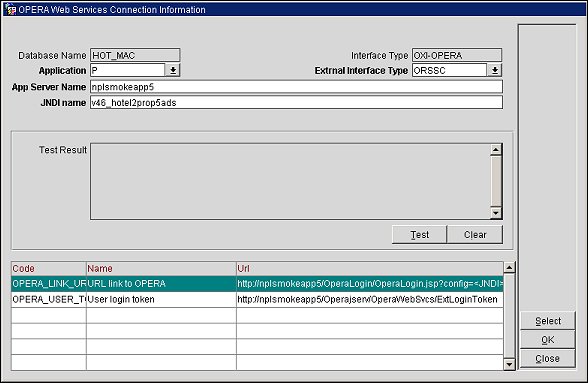
Task: Click the Application field containing P
Action: pos(128,70)
